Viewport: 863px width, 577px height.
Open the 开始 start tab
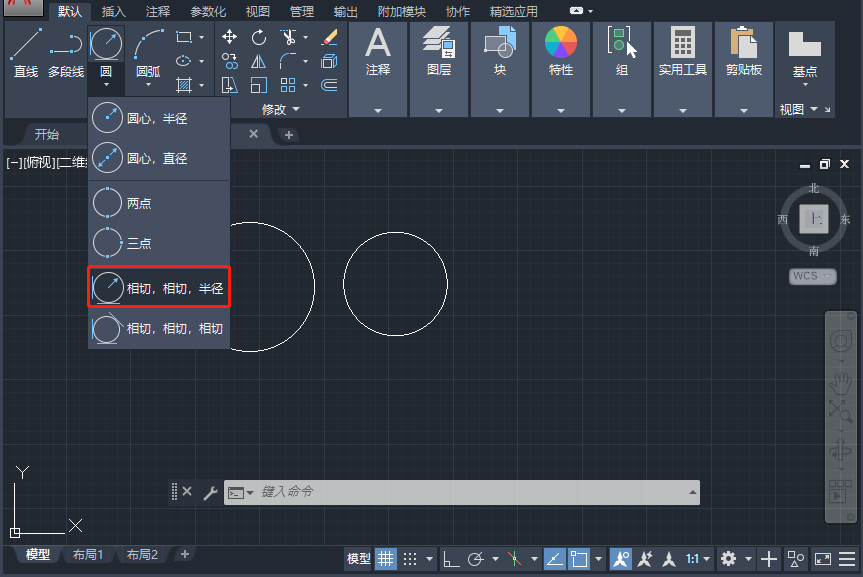pos(47,134)
